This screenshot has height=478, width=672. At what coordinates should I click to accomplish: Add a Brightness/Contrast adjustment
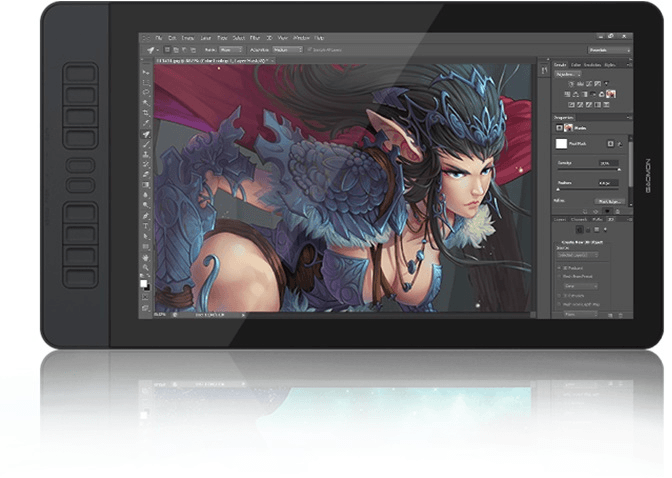571,84
